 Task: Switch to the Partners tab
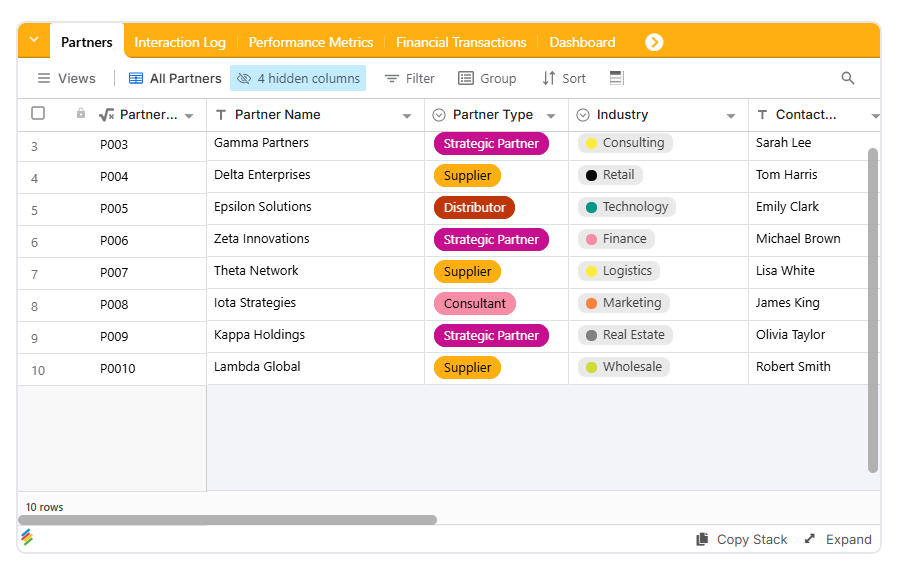87,42
